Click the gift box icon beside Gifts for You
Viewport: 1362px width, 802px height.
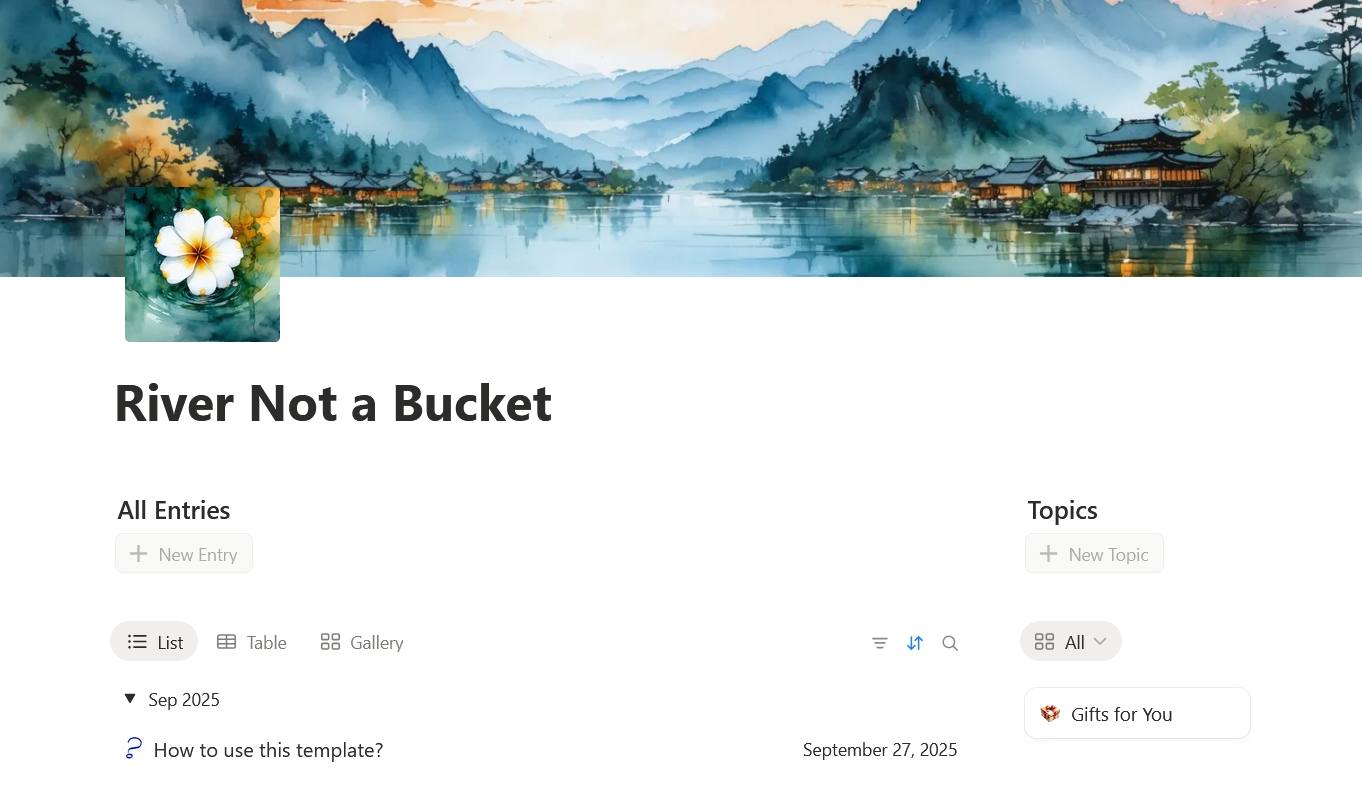(1050, 714)
